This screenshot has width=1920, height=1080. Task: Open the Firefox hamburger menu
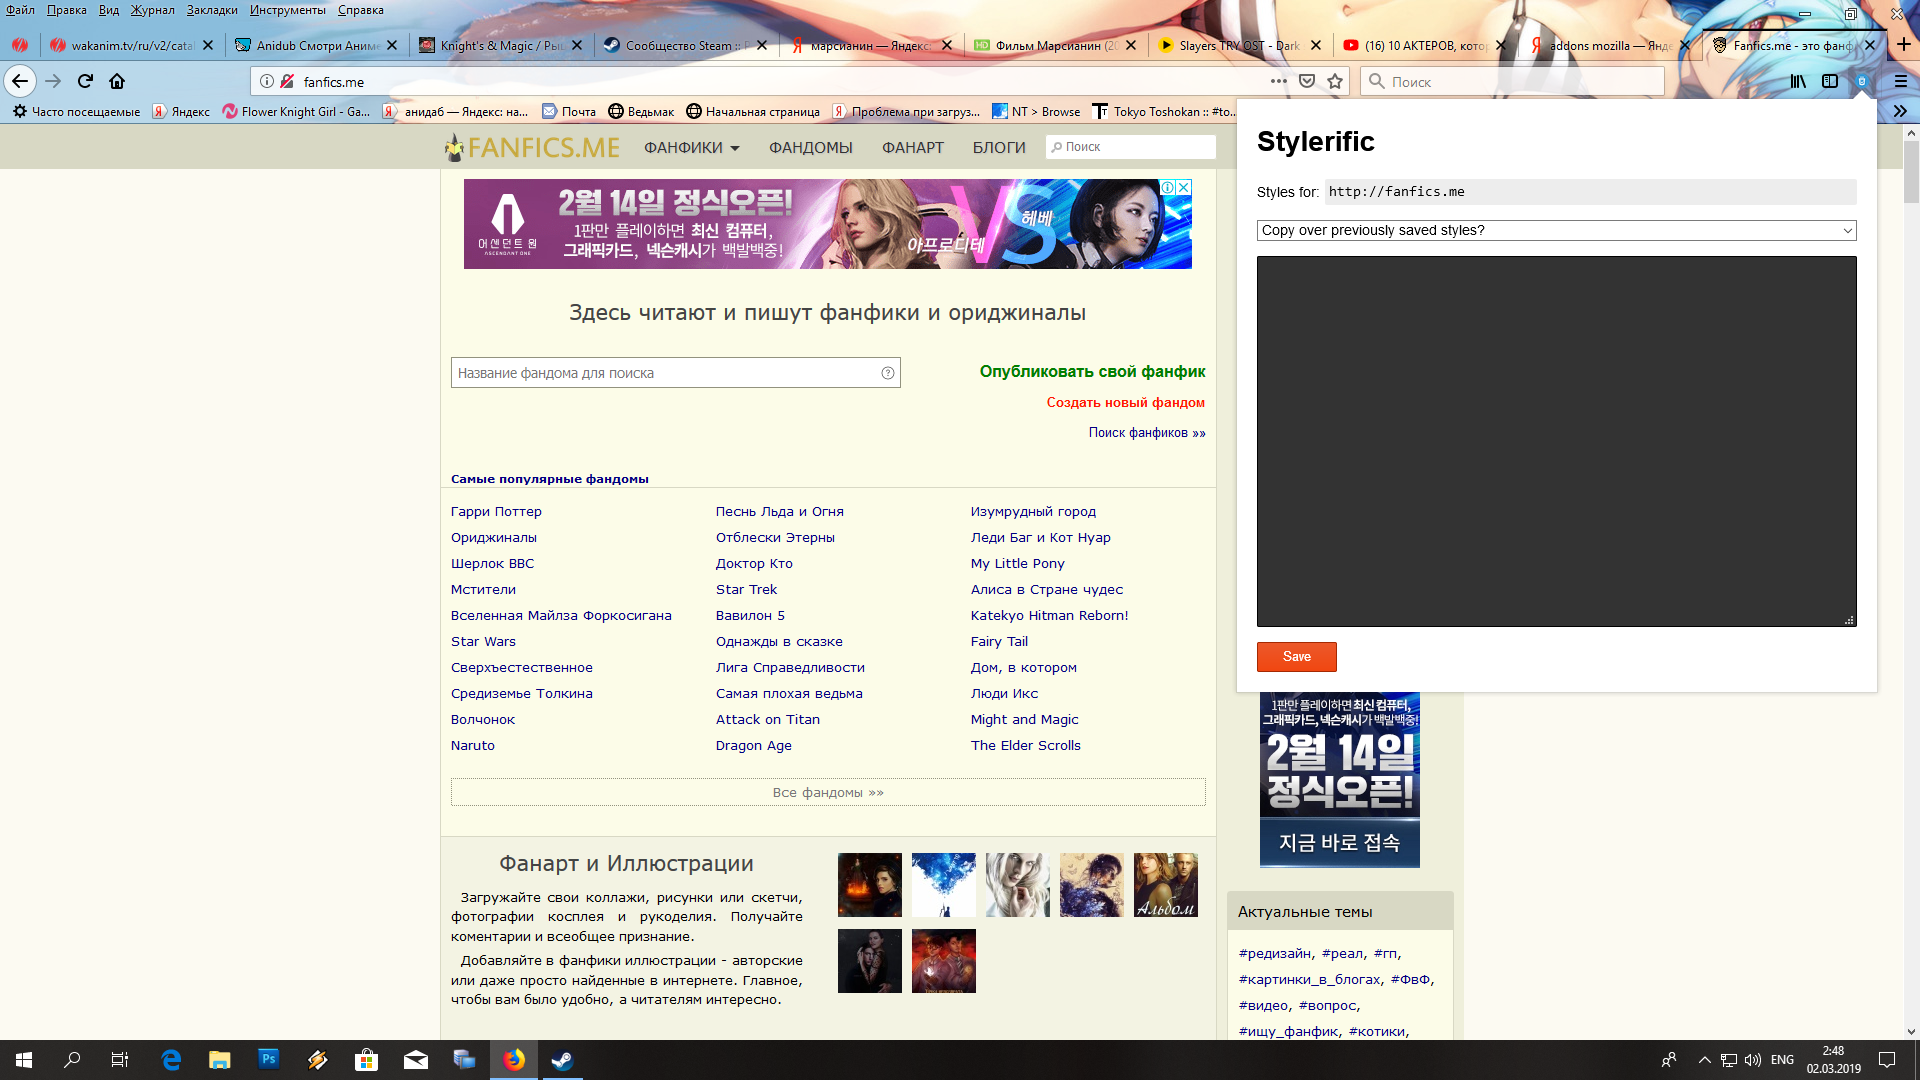click(x=1900, y=81)
